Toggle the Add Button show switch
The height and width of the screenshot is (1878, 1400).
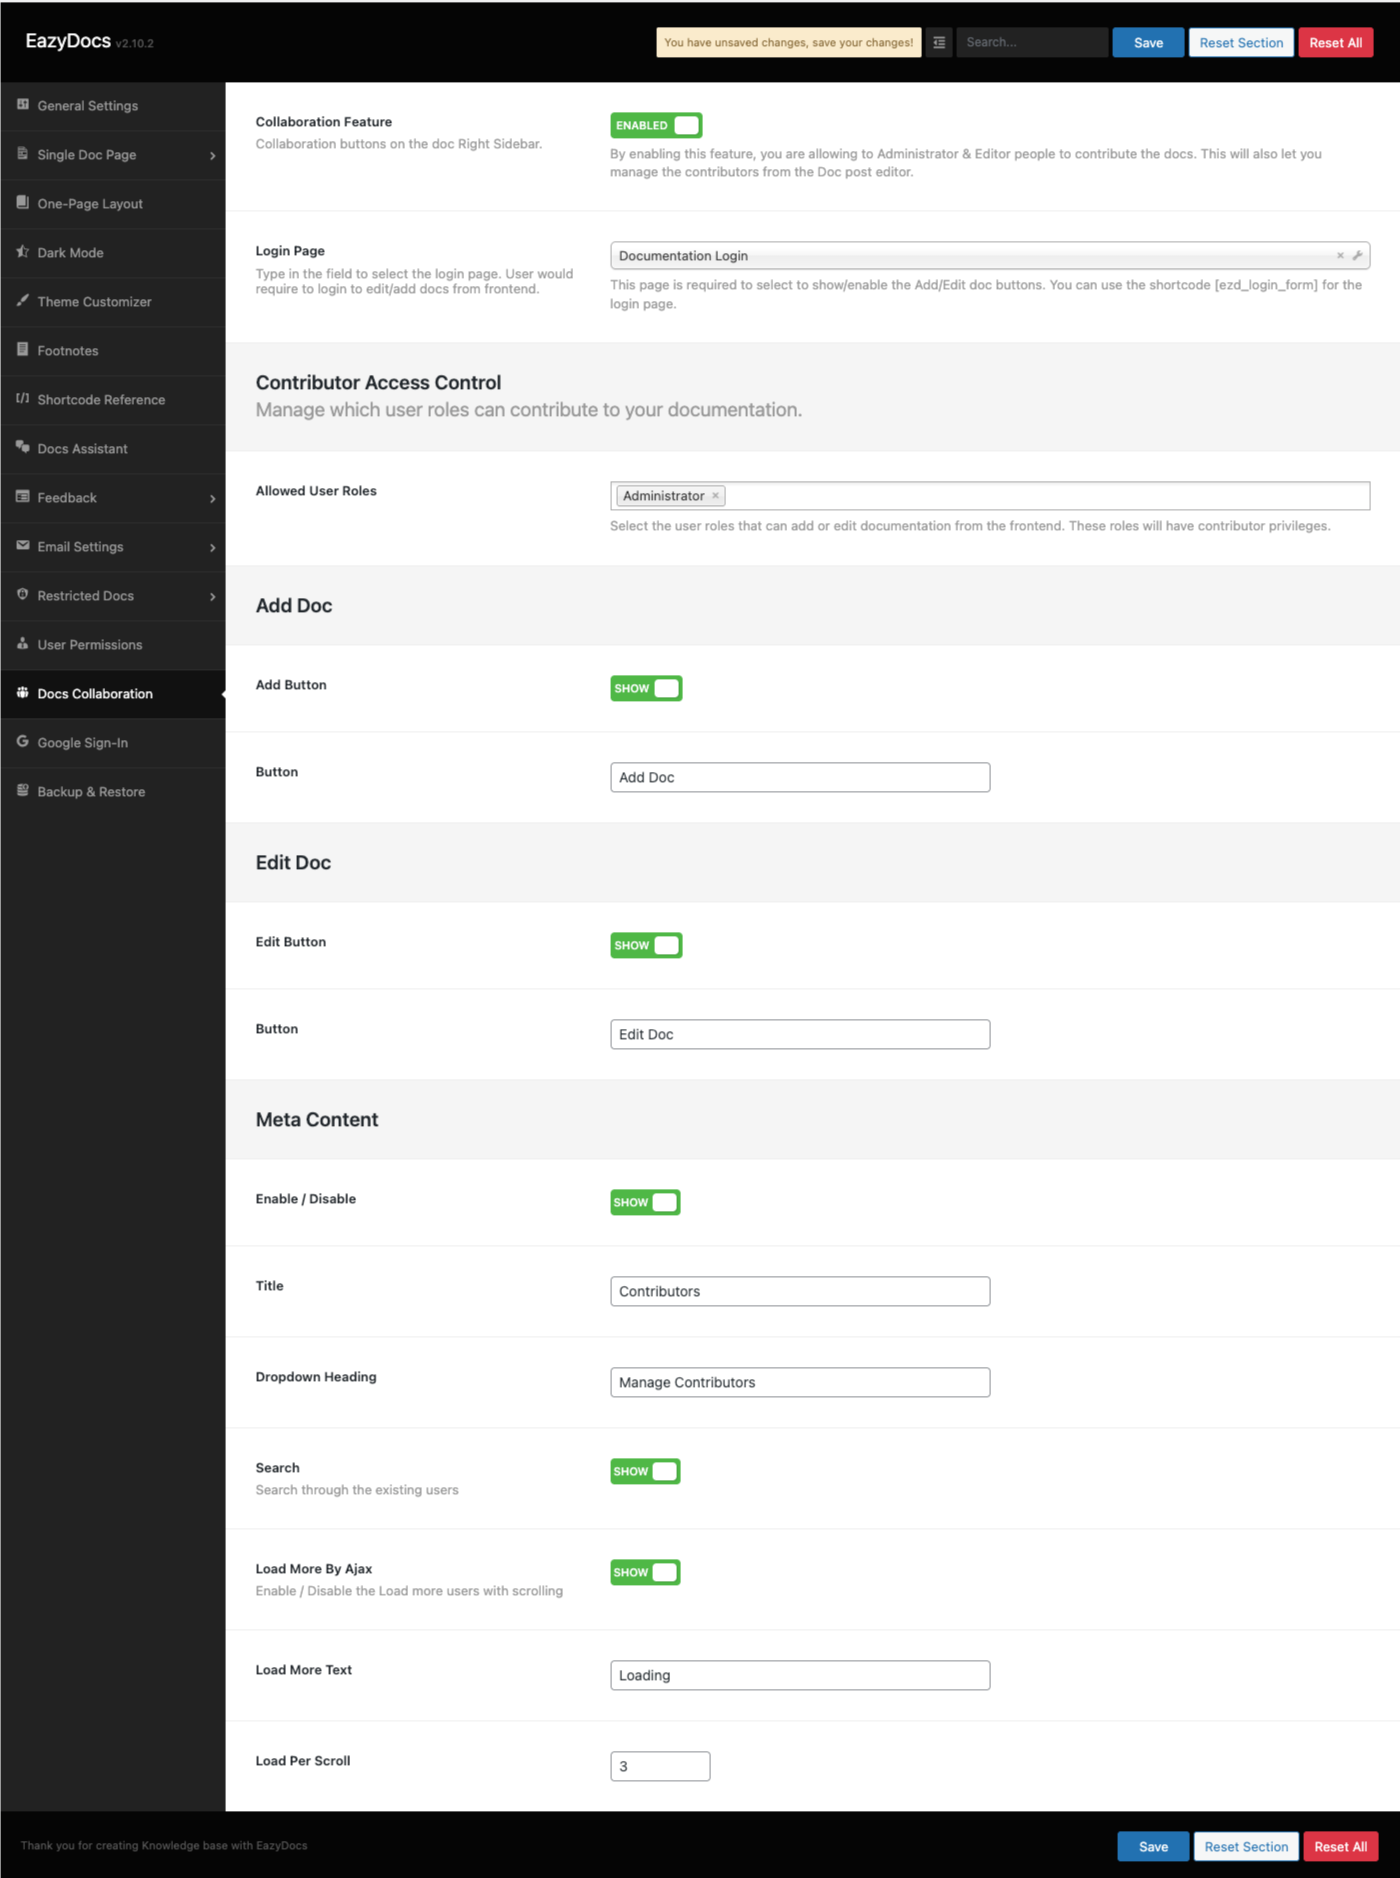coord(646,688)
